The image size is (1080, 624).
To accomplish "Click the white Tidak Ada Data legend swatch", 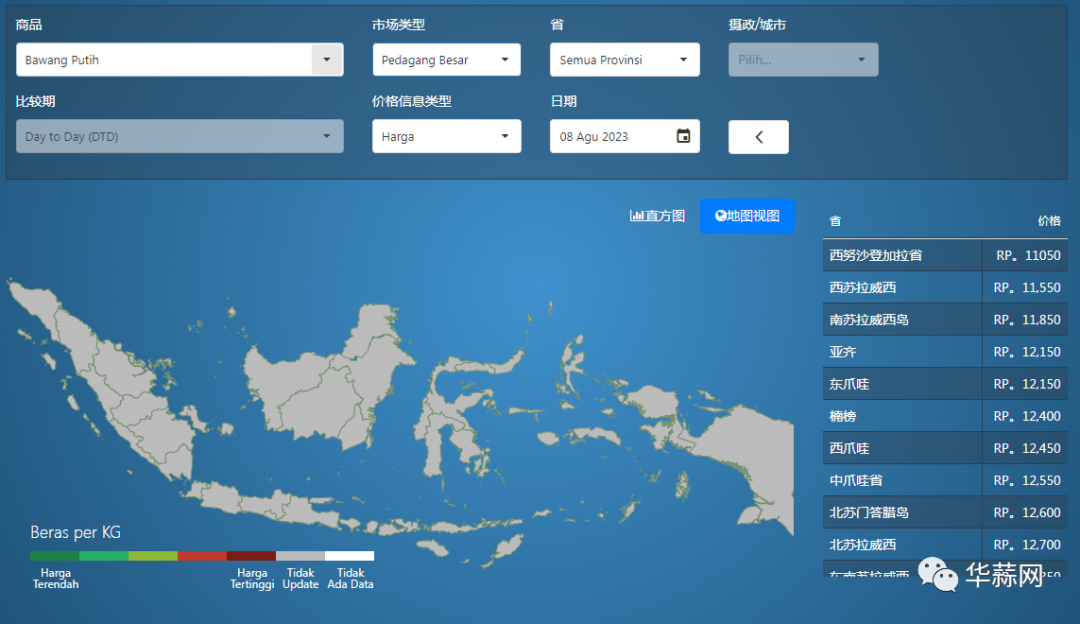I will pyautogui.click(x=350, y=556).
